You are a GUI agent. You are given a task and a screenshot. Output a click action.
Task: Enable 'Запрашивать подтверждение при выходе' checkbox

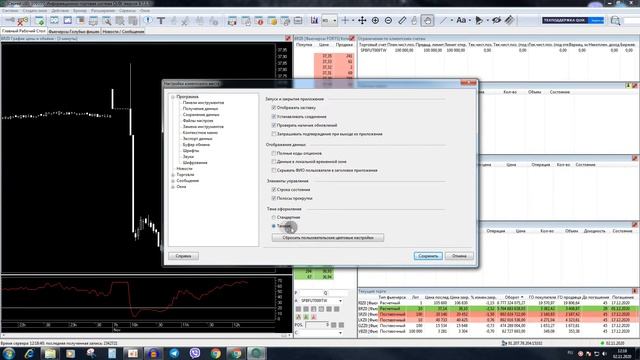tap(274, 134)
